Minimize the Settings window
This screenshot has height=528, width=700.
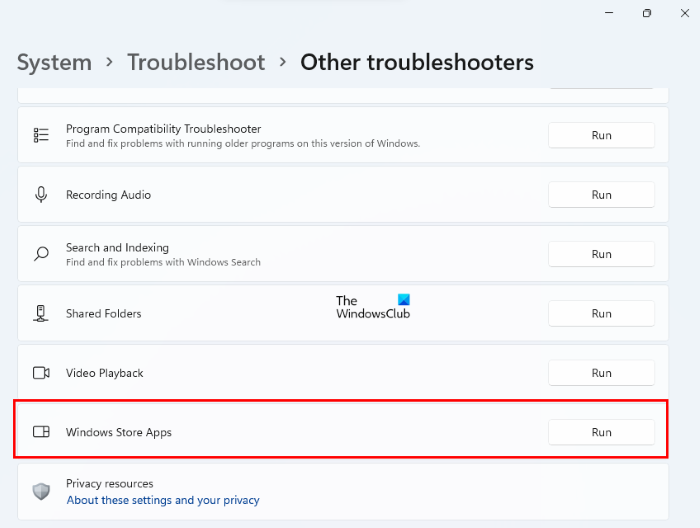coord(609,13)
